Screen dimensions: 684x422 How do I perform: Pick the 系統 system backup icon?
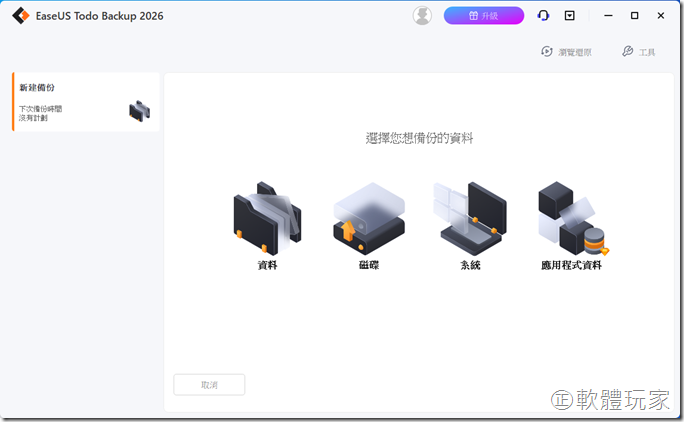pyautogui.click(x=471, y=218)
